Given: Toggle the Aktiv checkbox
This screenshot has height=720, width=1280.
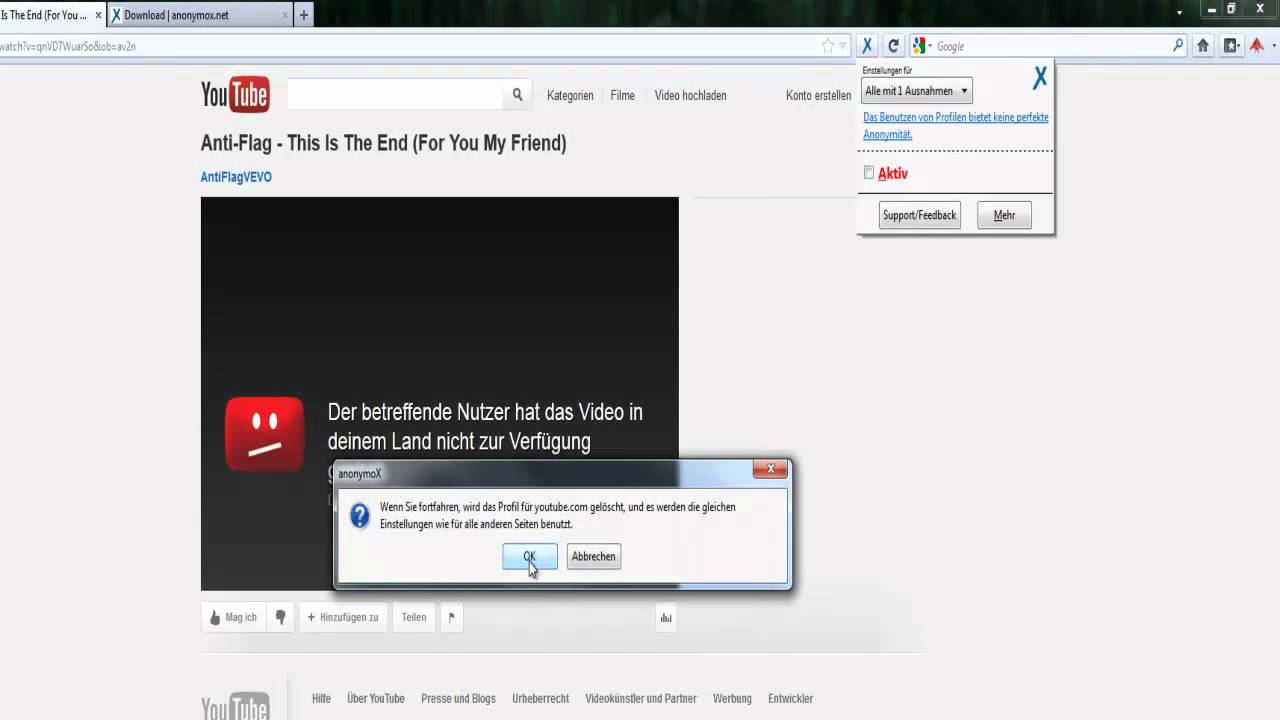Looking at the screenshot, I should click(869, 173).
